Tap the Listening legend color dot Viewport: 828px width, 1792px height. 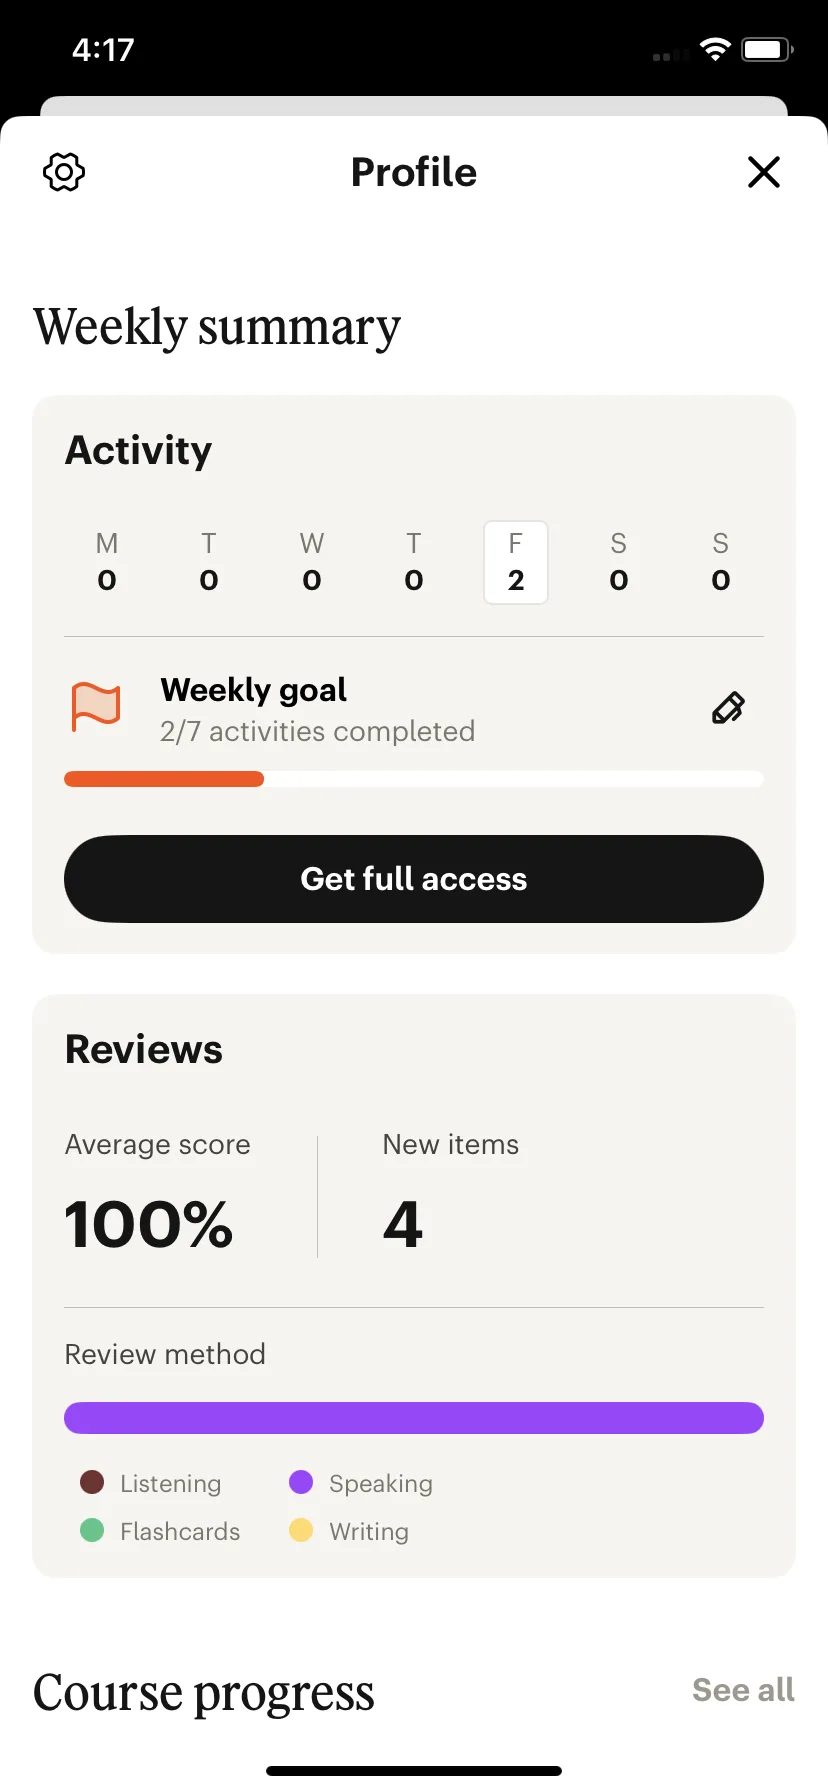(92, 1482)
